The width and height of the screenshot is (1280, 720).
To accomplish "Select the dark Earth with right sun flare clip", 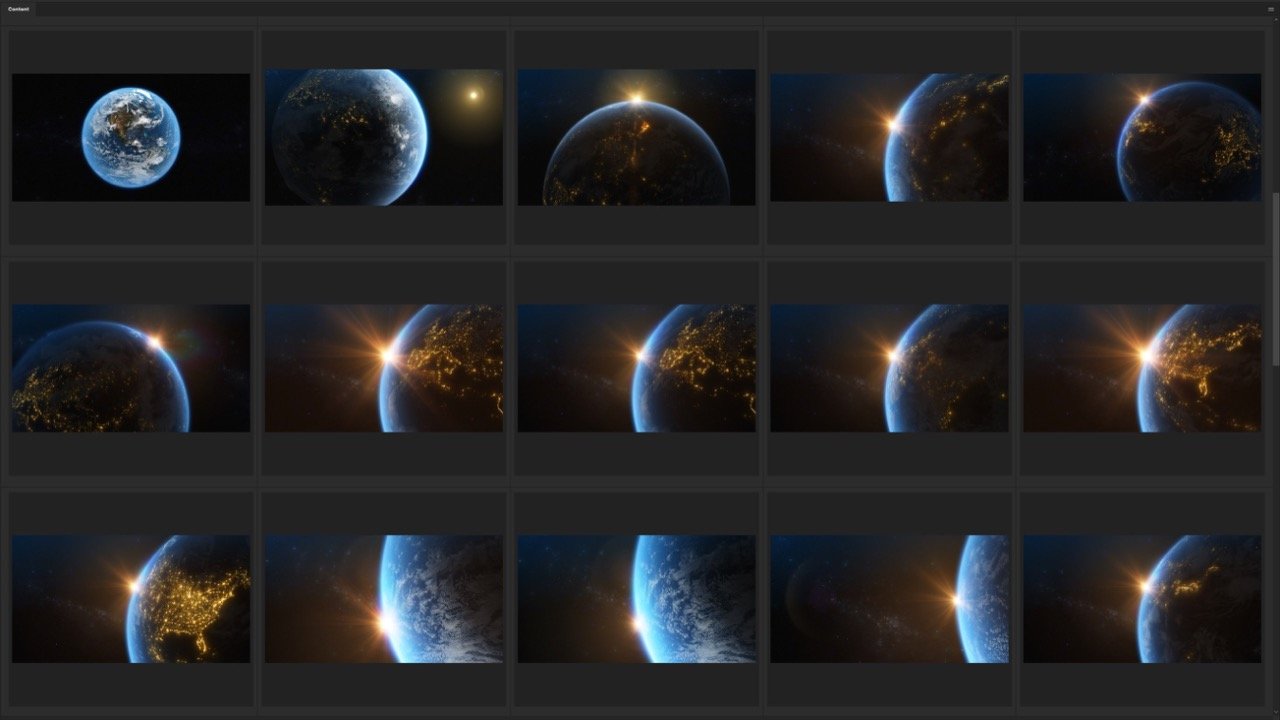I will (x=890, y=600).
